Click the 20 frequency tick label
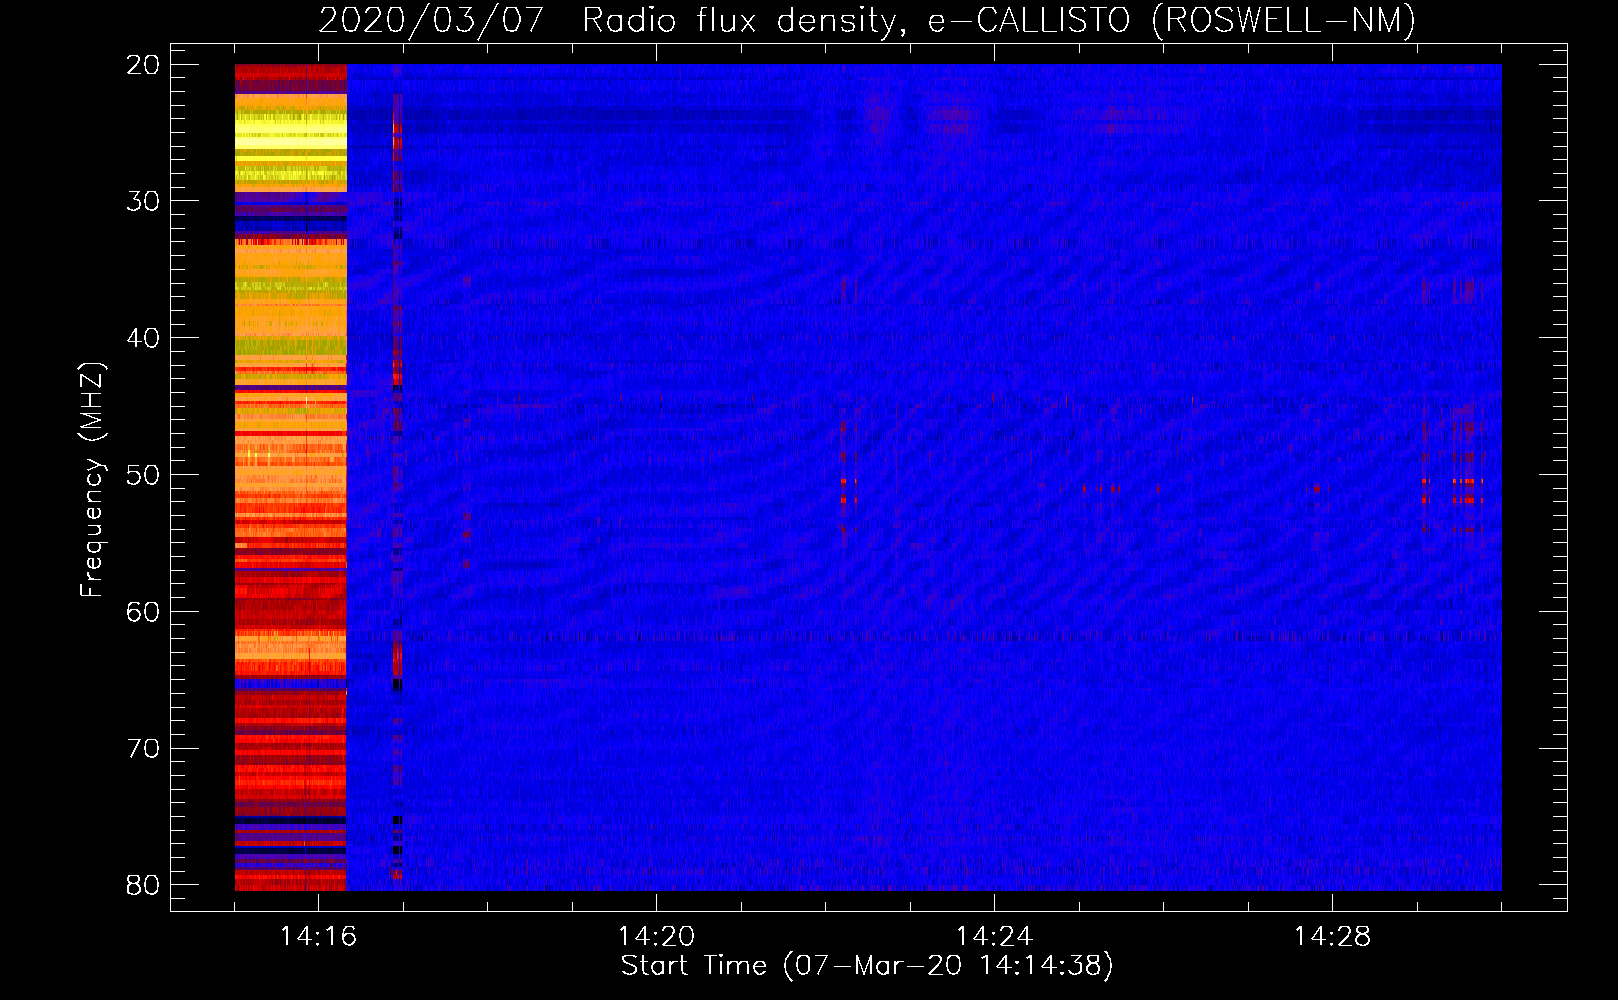This screenshot has width=1618, height=1000. 143,65
